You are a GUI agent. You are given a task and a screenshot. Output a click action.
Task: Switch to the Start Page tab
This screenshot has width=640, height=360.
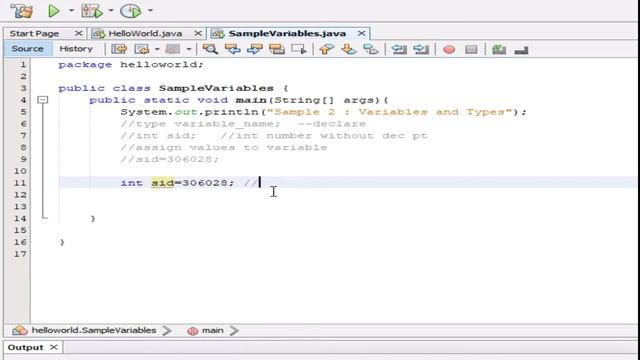[35, 33]
